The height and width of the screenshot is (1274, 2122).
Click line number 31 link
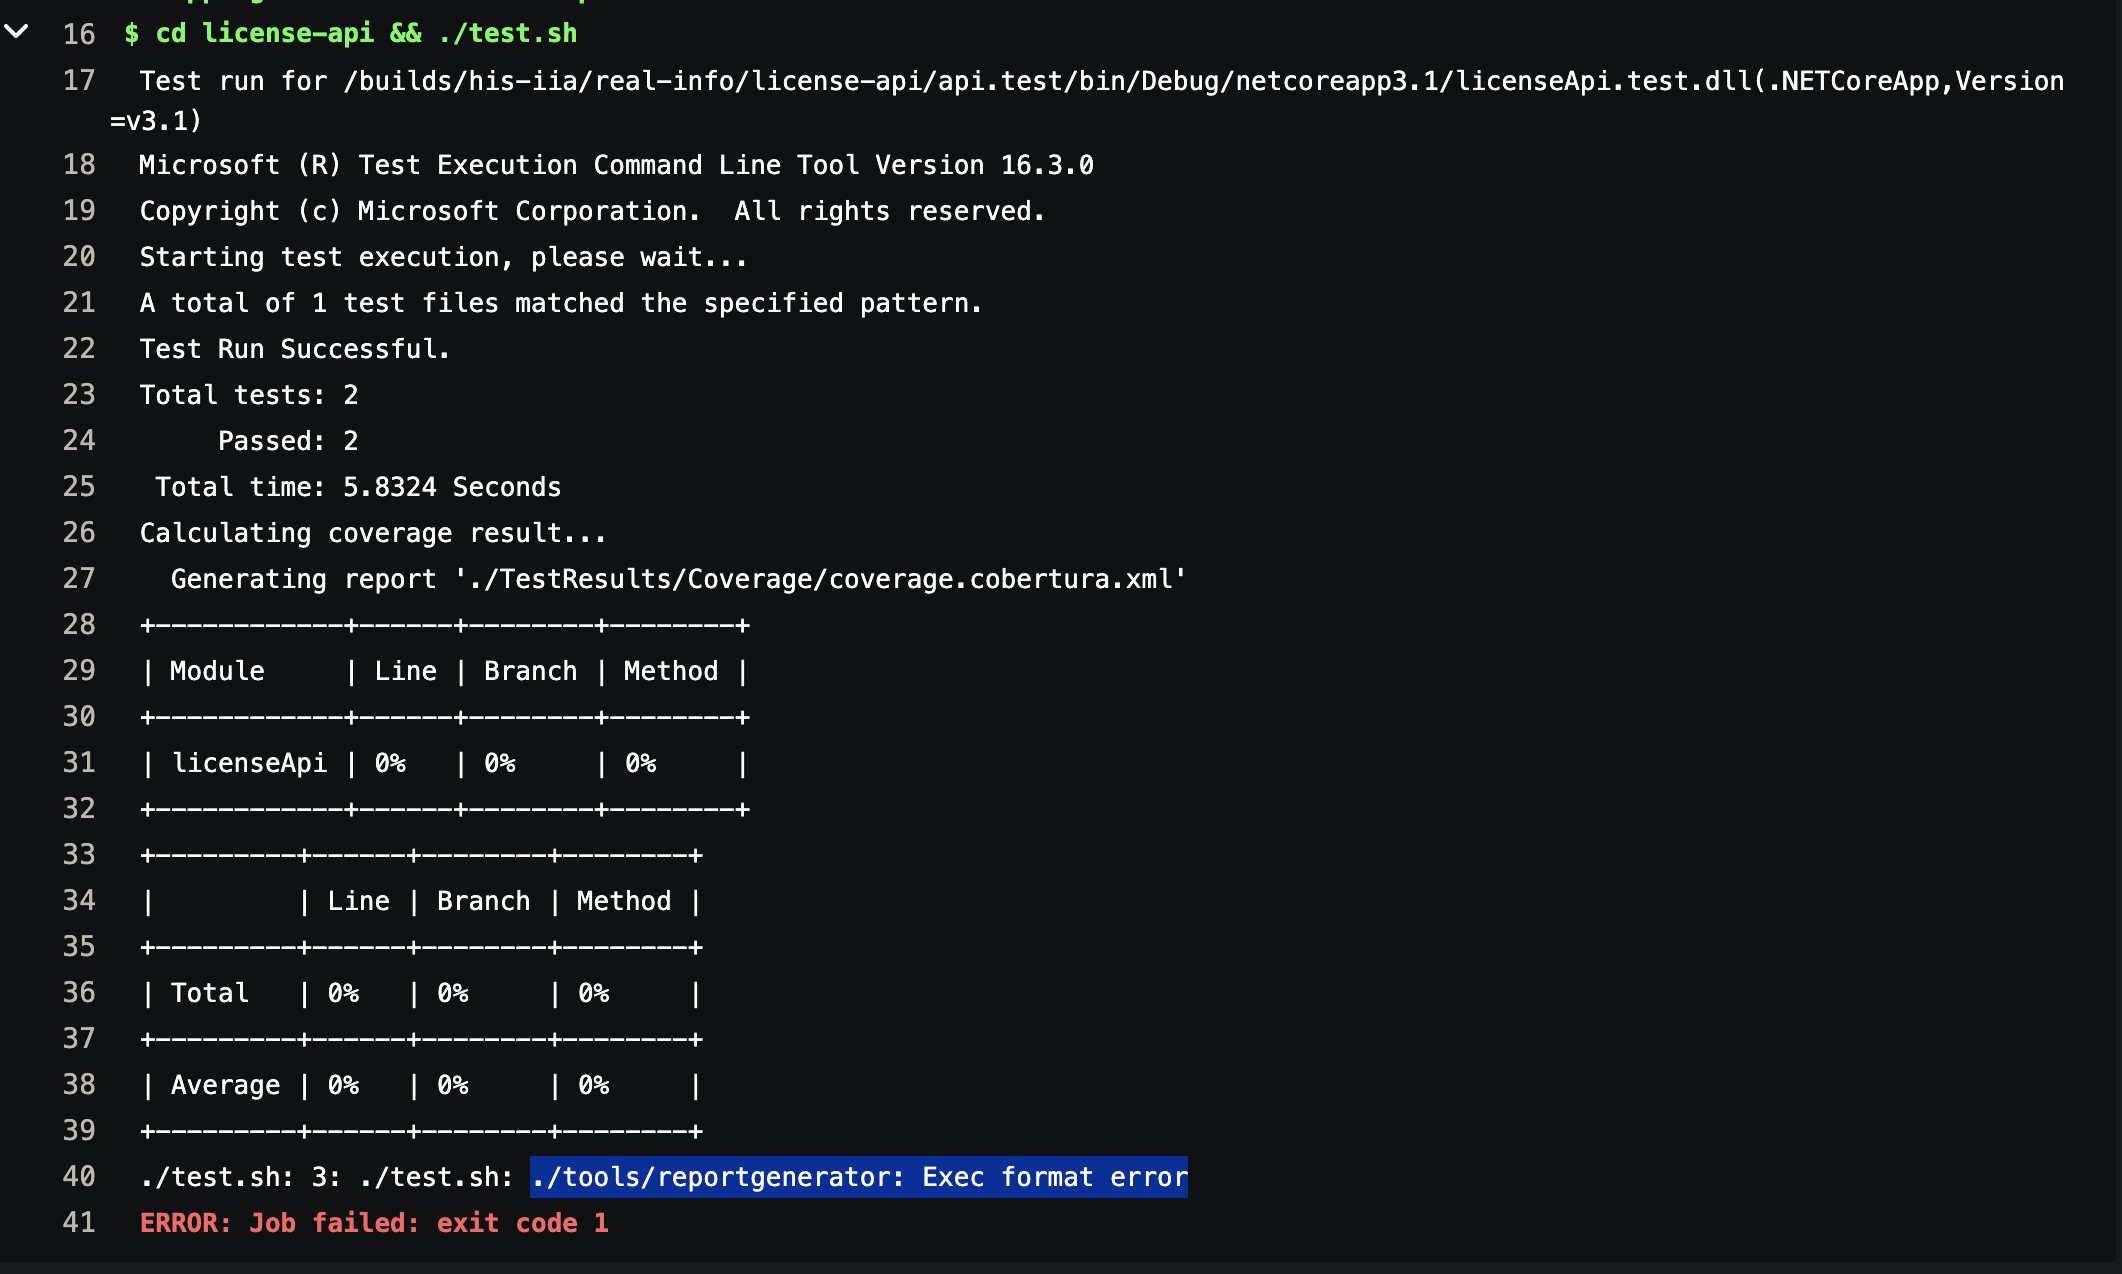click(79, 763)
